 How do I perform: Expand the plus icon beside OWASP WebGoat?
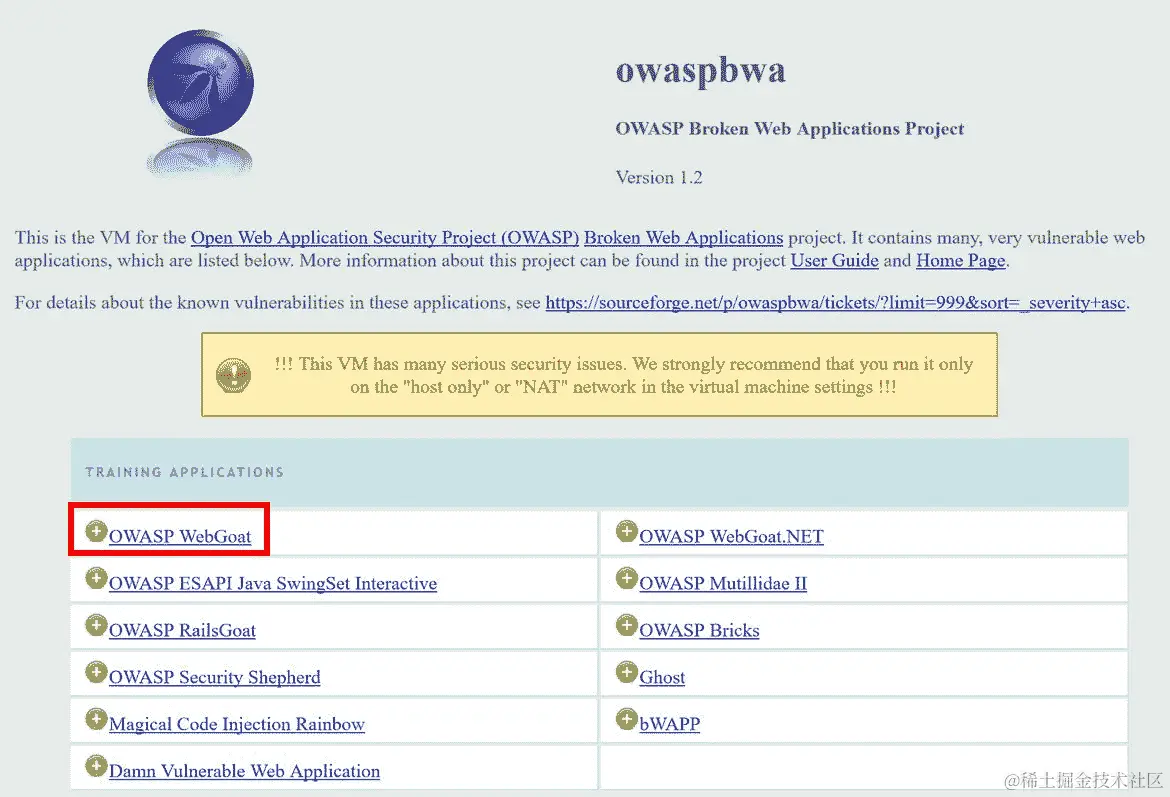96,531
